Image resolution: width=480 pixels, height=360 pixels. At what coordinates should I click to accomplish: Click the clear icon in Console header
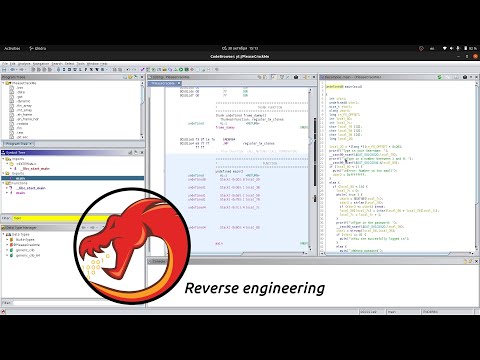point(465,261)
